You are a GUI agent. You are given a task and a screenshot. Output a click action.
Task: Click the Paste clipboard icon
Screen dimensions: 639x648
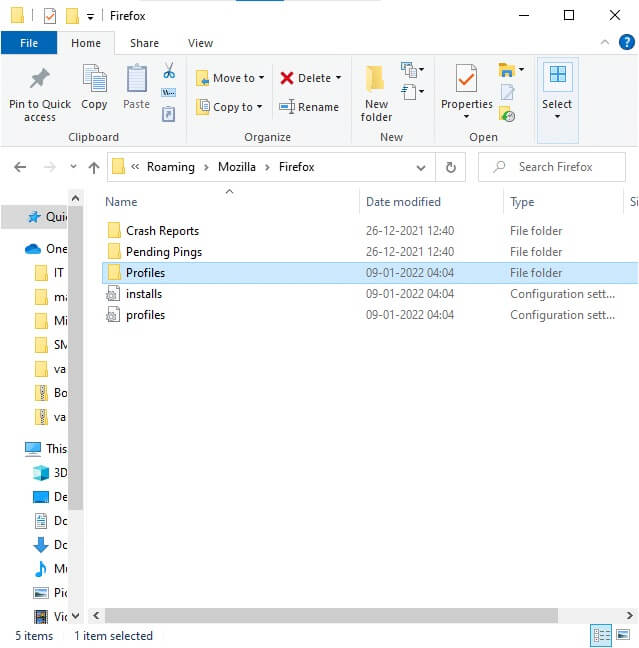[x=136, y=78]
